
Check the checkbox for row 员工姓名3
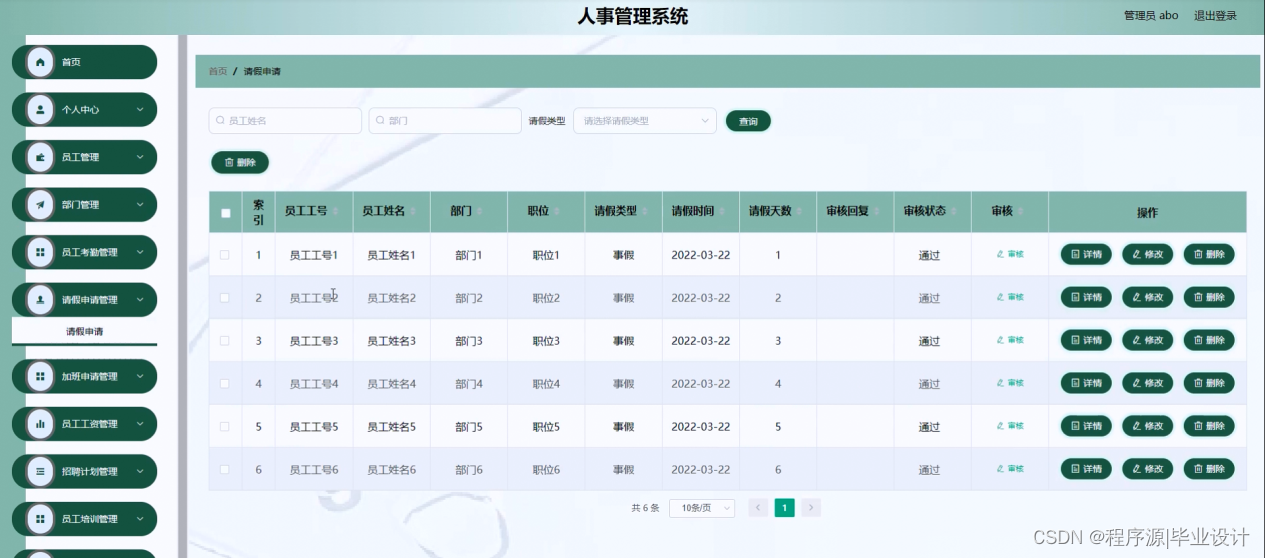(x=225, y=341)
